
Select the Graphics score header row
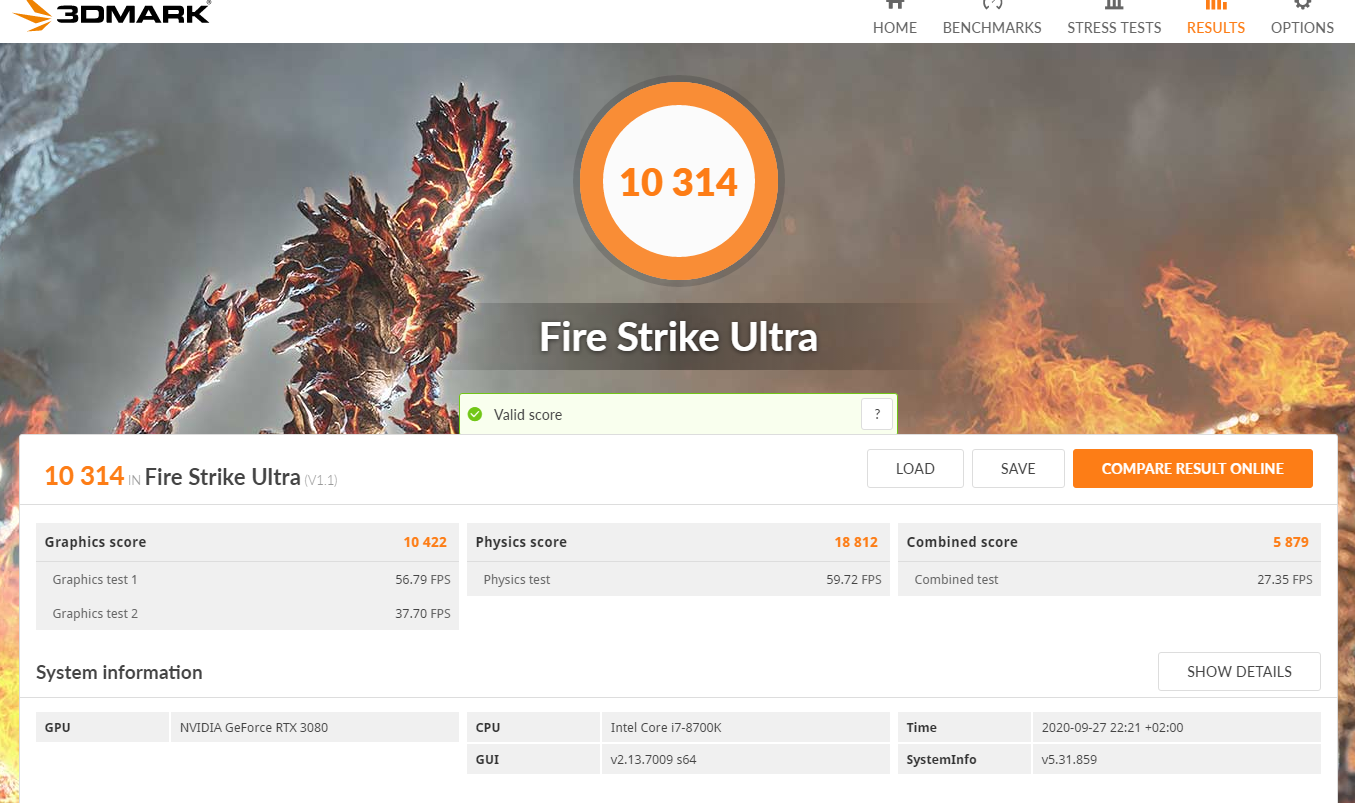(247, 541)
